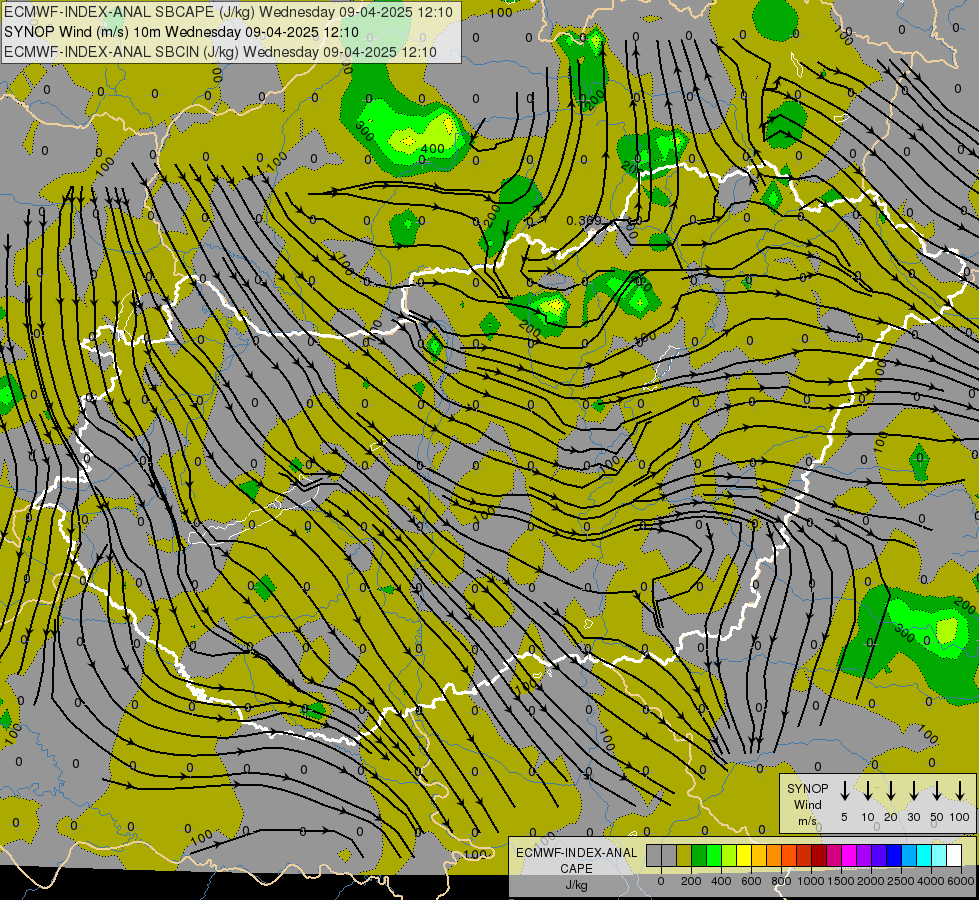The width and height of the screenshot is (979, 900).
Task: Click the 4000 tick label on CAPE scale
Action: click(931, 881)
